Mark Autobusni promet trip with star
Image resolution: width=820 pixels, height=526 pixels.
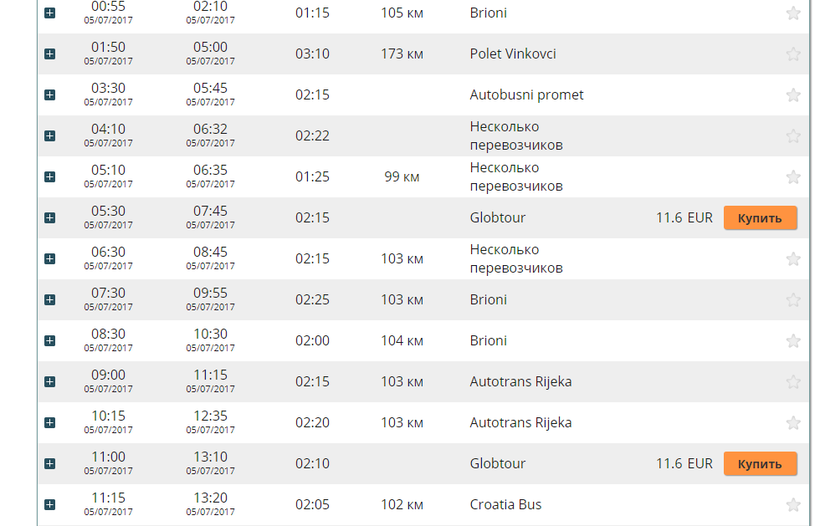(x=793, y=95)
